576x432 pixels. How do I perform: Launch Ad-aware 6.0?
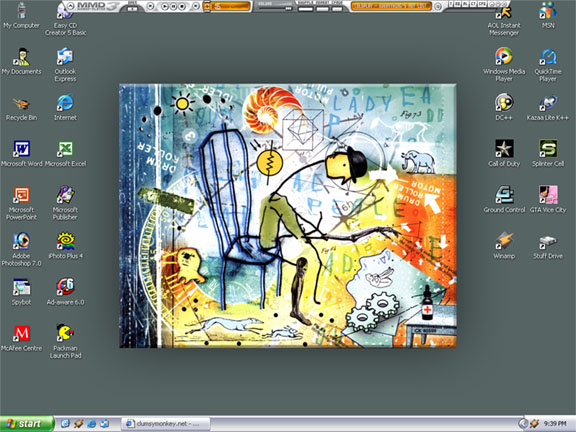pyautogui.click(x=65, y=292)
